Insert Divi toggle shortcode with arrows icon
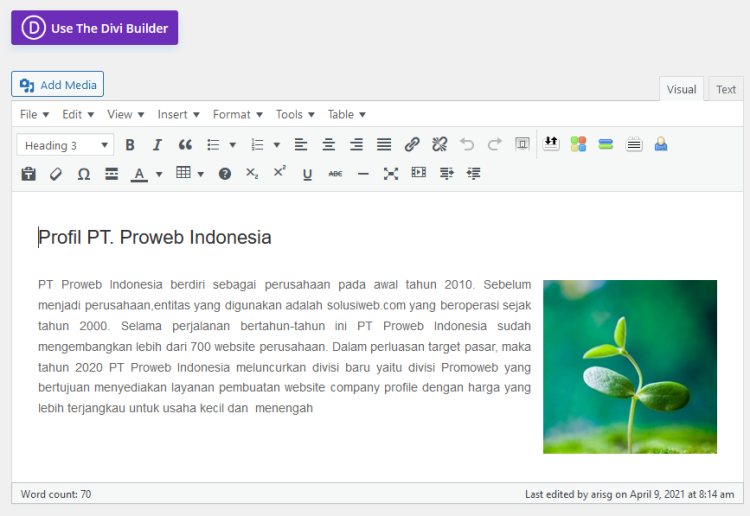Image resolution: width=750 pixels, height=516 pixels. [551, 143]
